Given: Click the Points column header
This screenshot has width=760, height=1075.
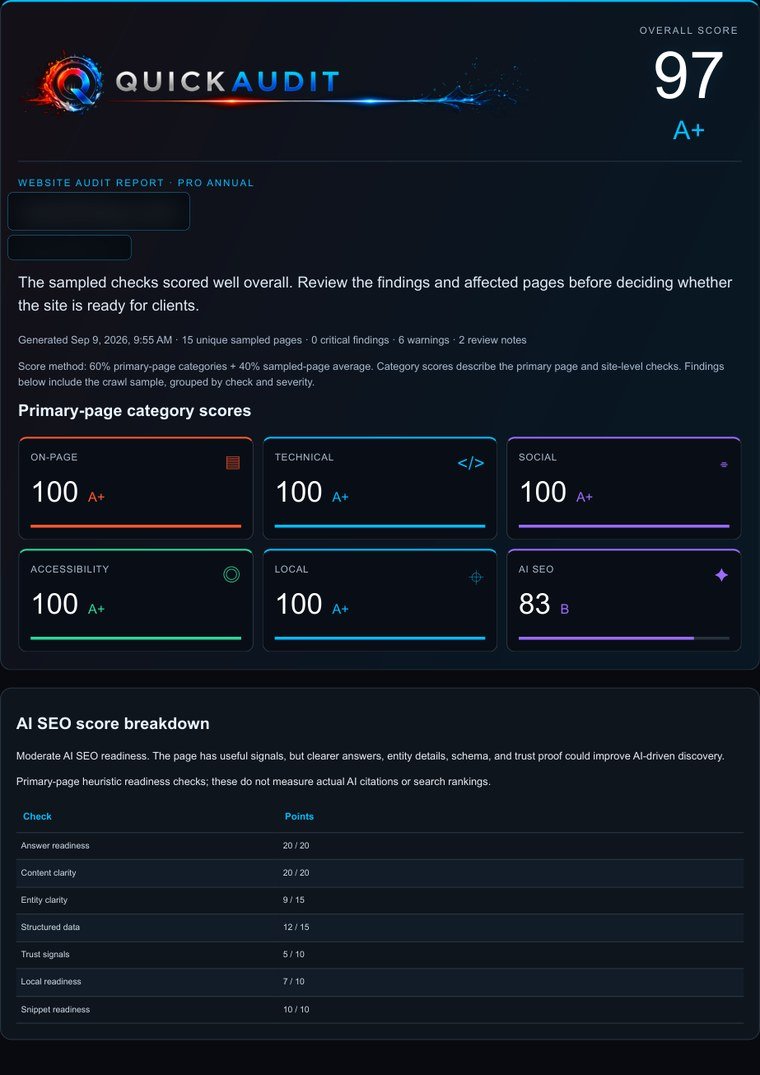Looking at the screenshot, I should click(x=299, y=817).
